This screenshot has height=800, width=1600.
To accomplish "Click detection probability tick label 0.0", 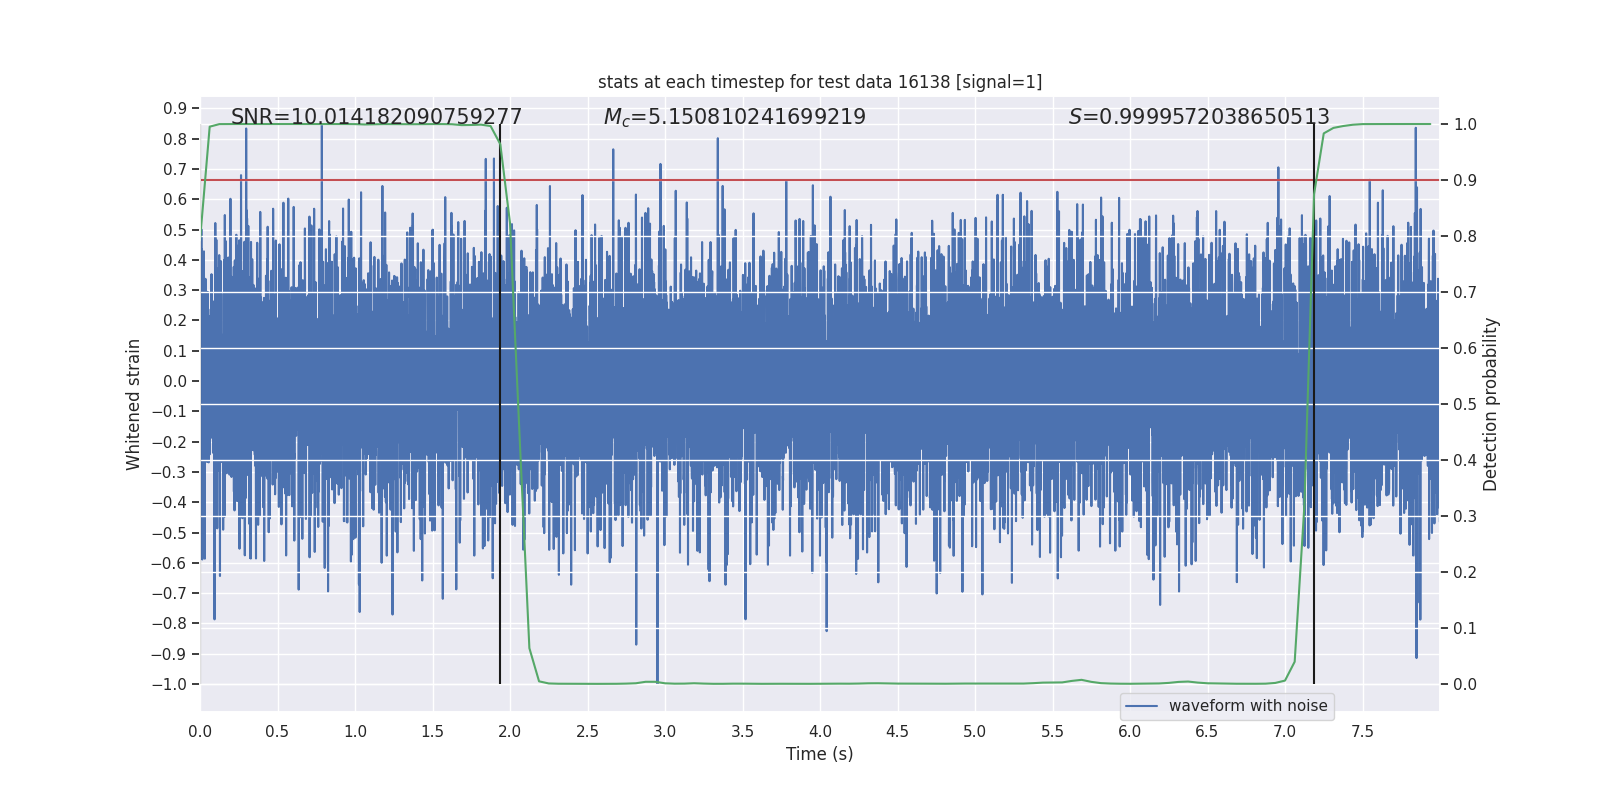I will pos(1465,684).
